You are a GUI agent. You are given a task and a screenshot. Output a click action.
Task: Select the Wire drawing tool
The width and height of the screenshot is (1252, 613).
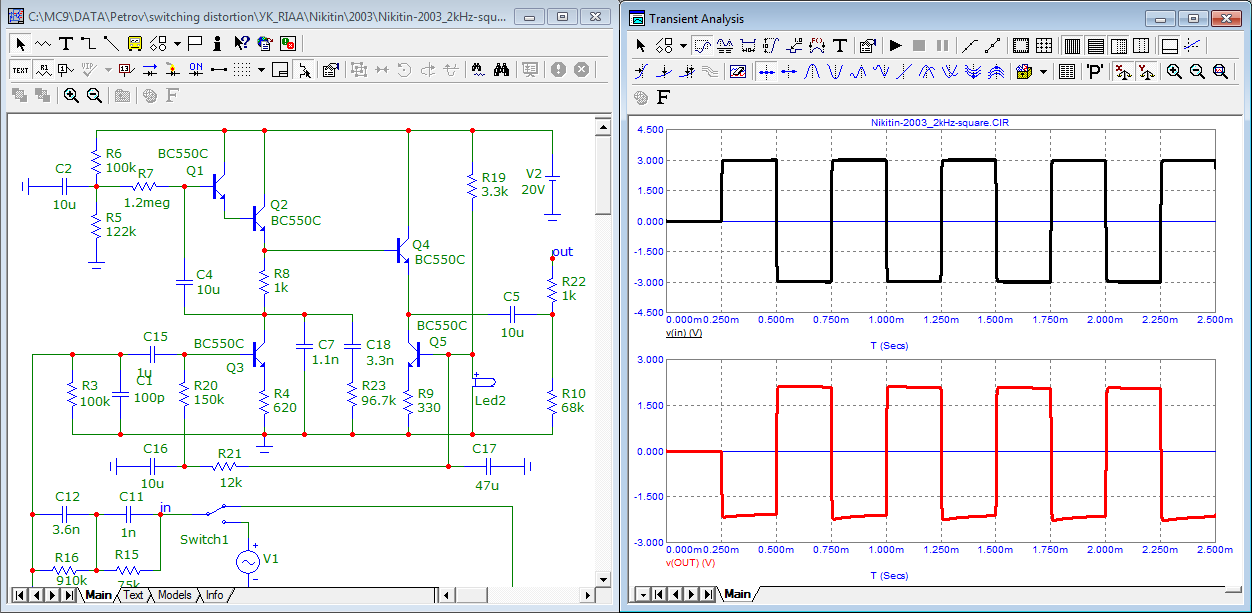(88, 43)
